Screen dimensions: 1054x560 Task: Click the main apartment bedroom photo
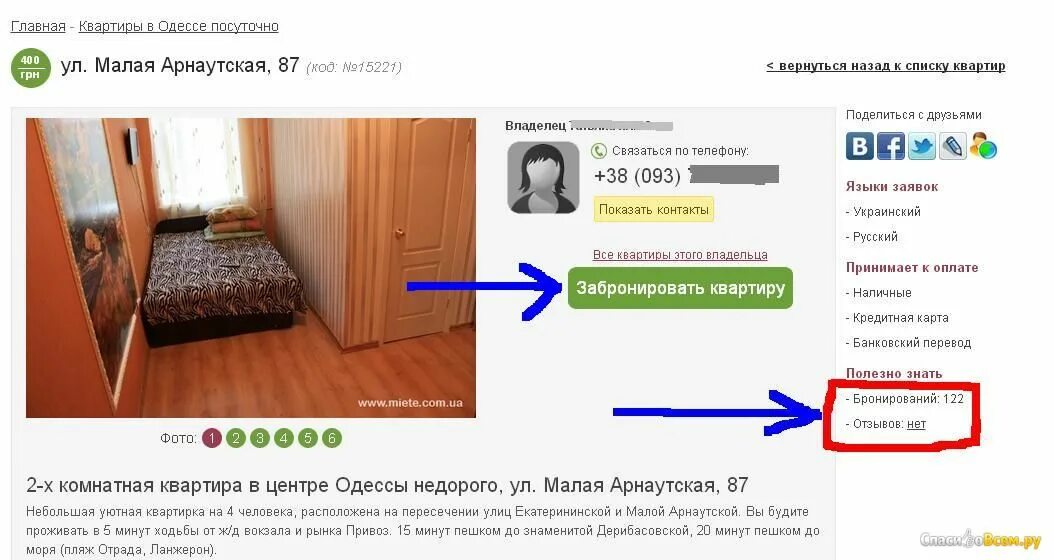click(x=251, y=268)
